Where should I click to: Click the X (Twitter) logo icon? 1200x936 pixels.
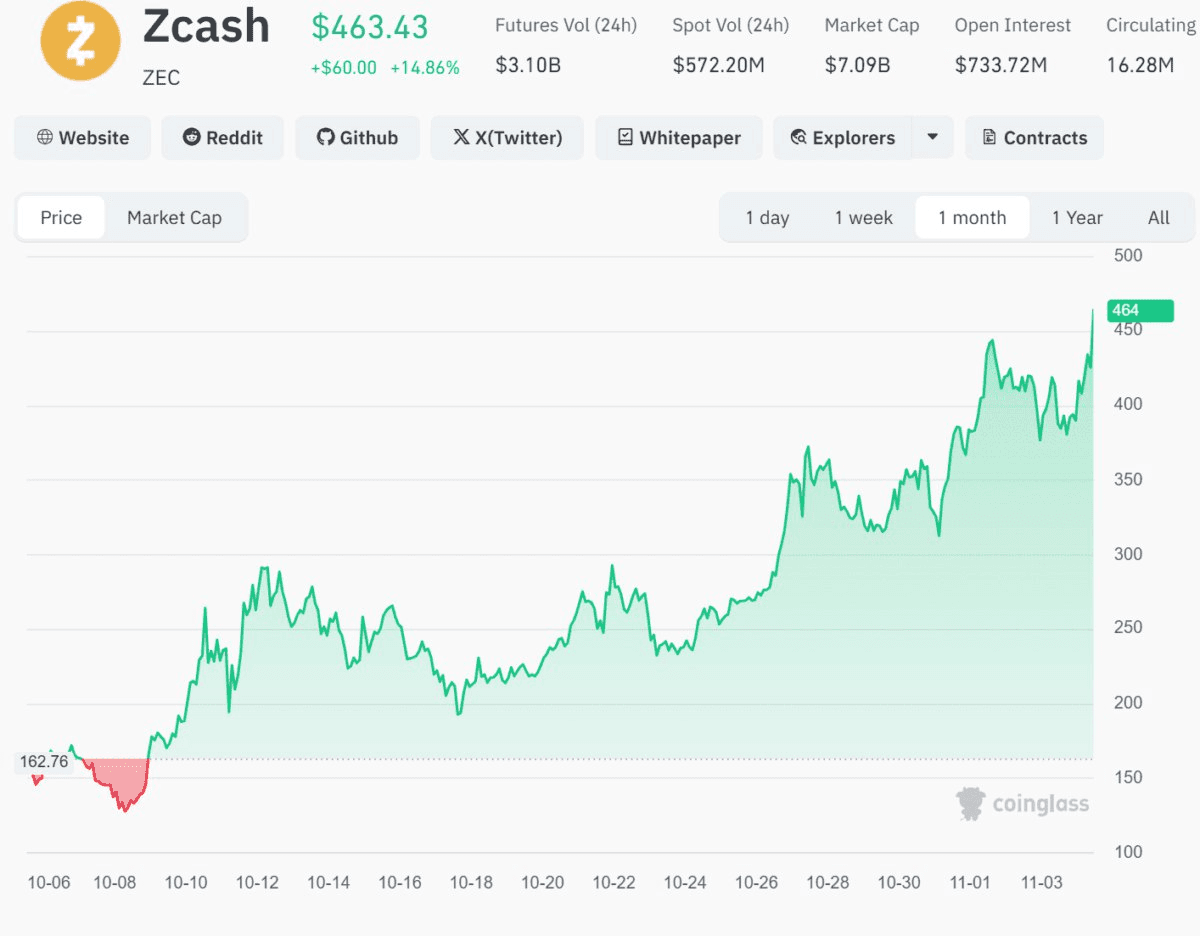coord(461,138)
